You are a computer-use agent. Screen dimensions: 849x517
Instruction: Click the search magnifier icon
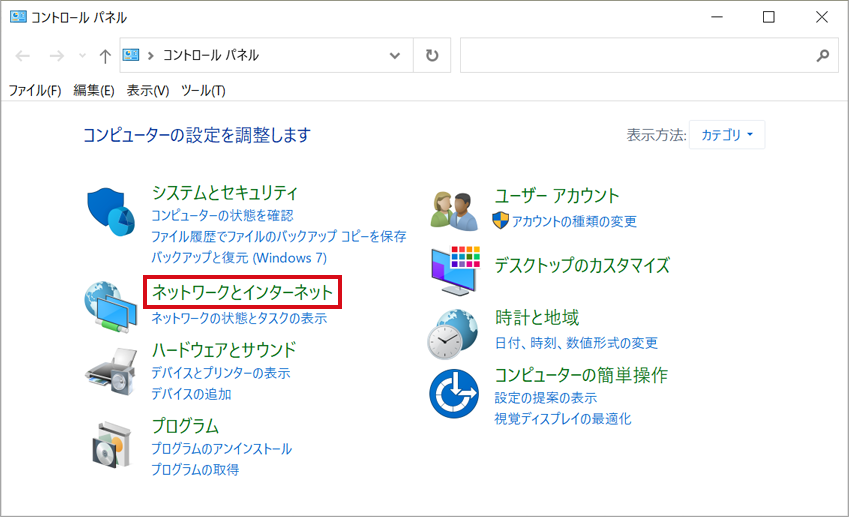click(x=822, y=55)
